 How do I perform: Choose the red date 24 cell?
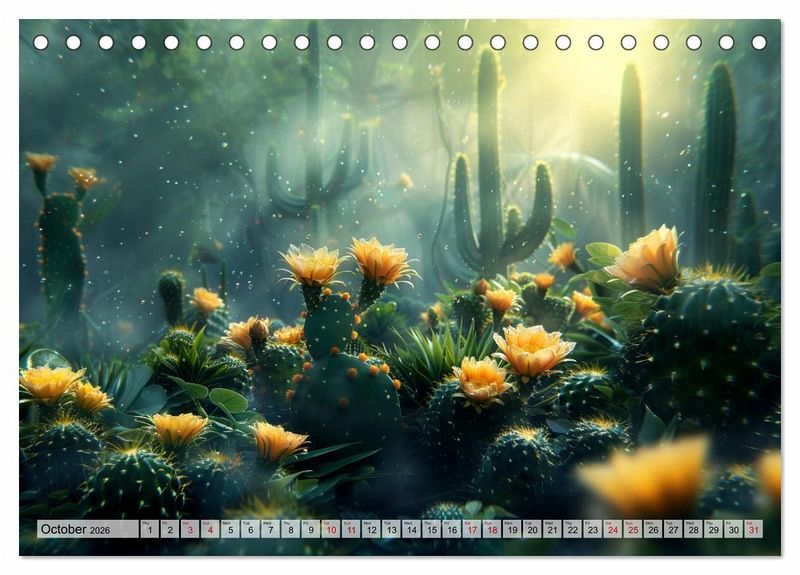(612, 530)
